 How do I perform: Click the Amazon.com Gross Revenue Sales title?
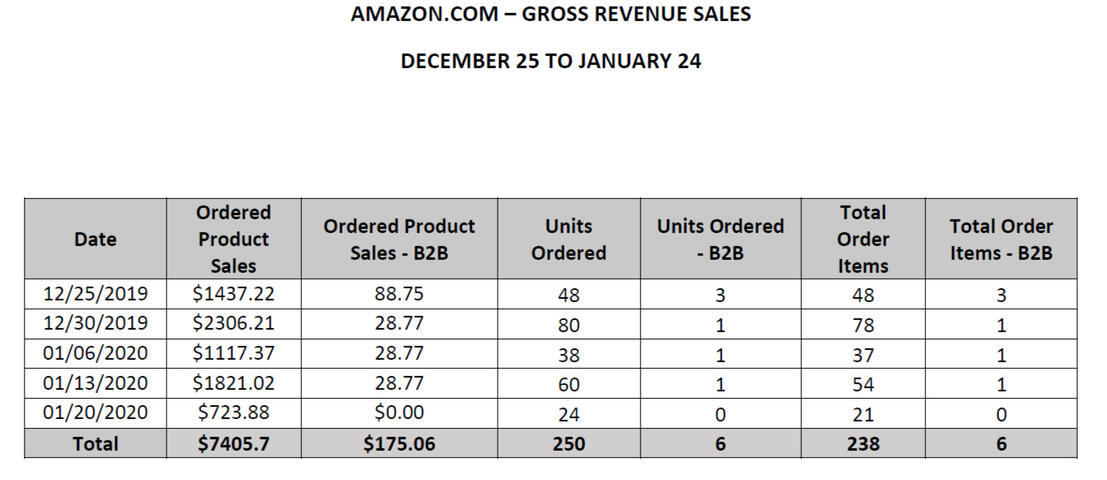[x=551, y=15]
